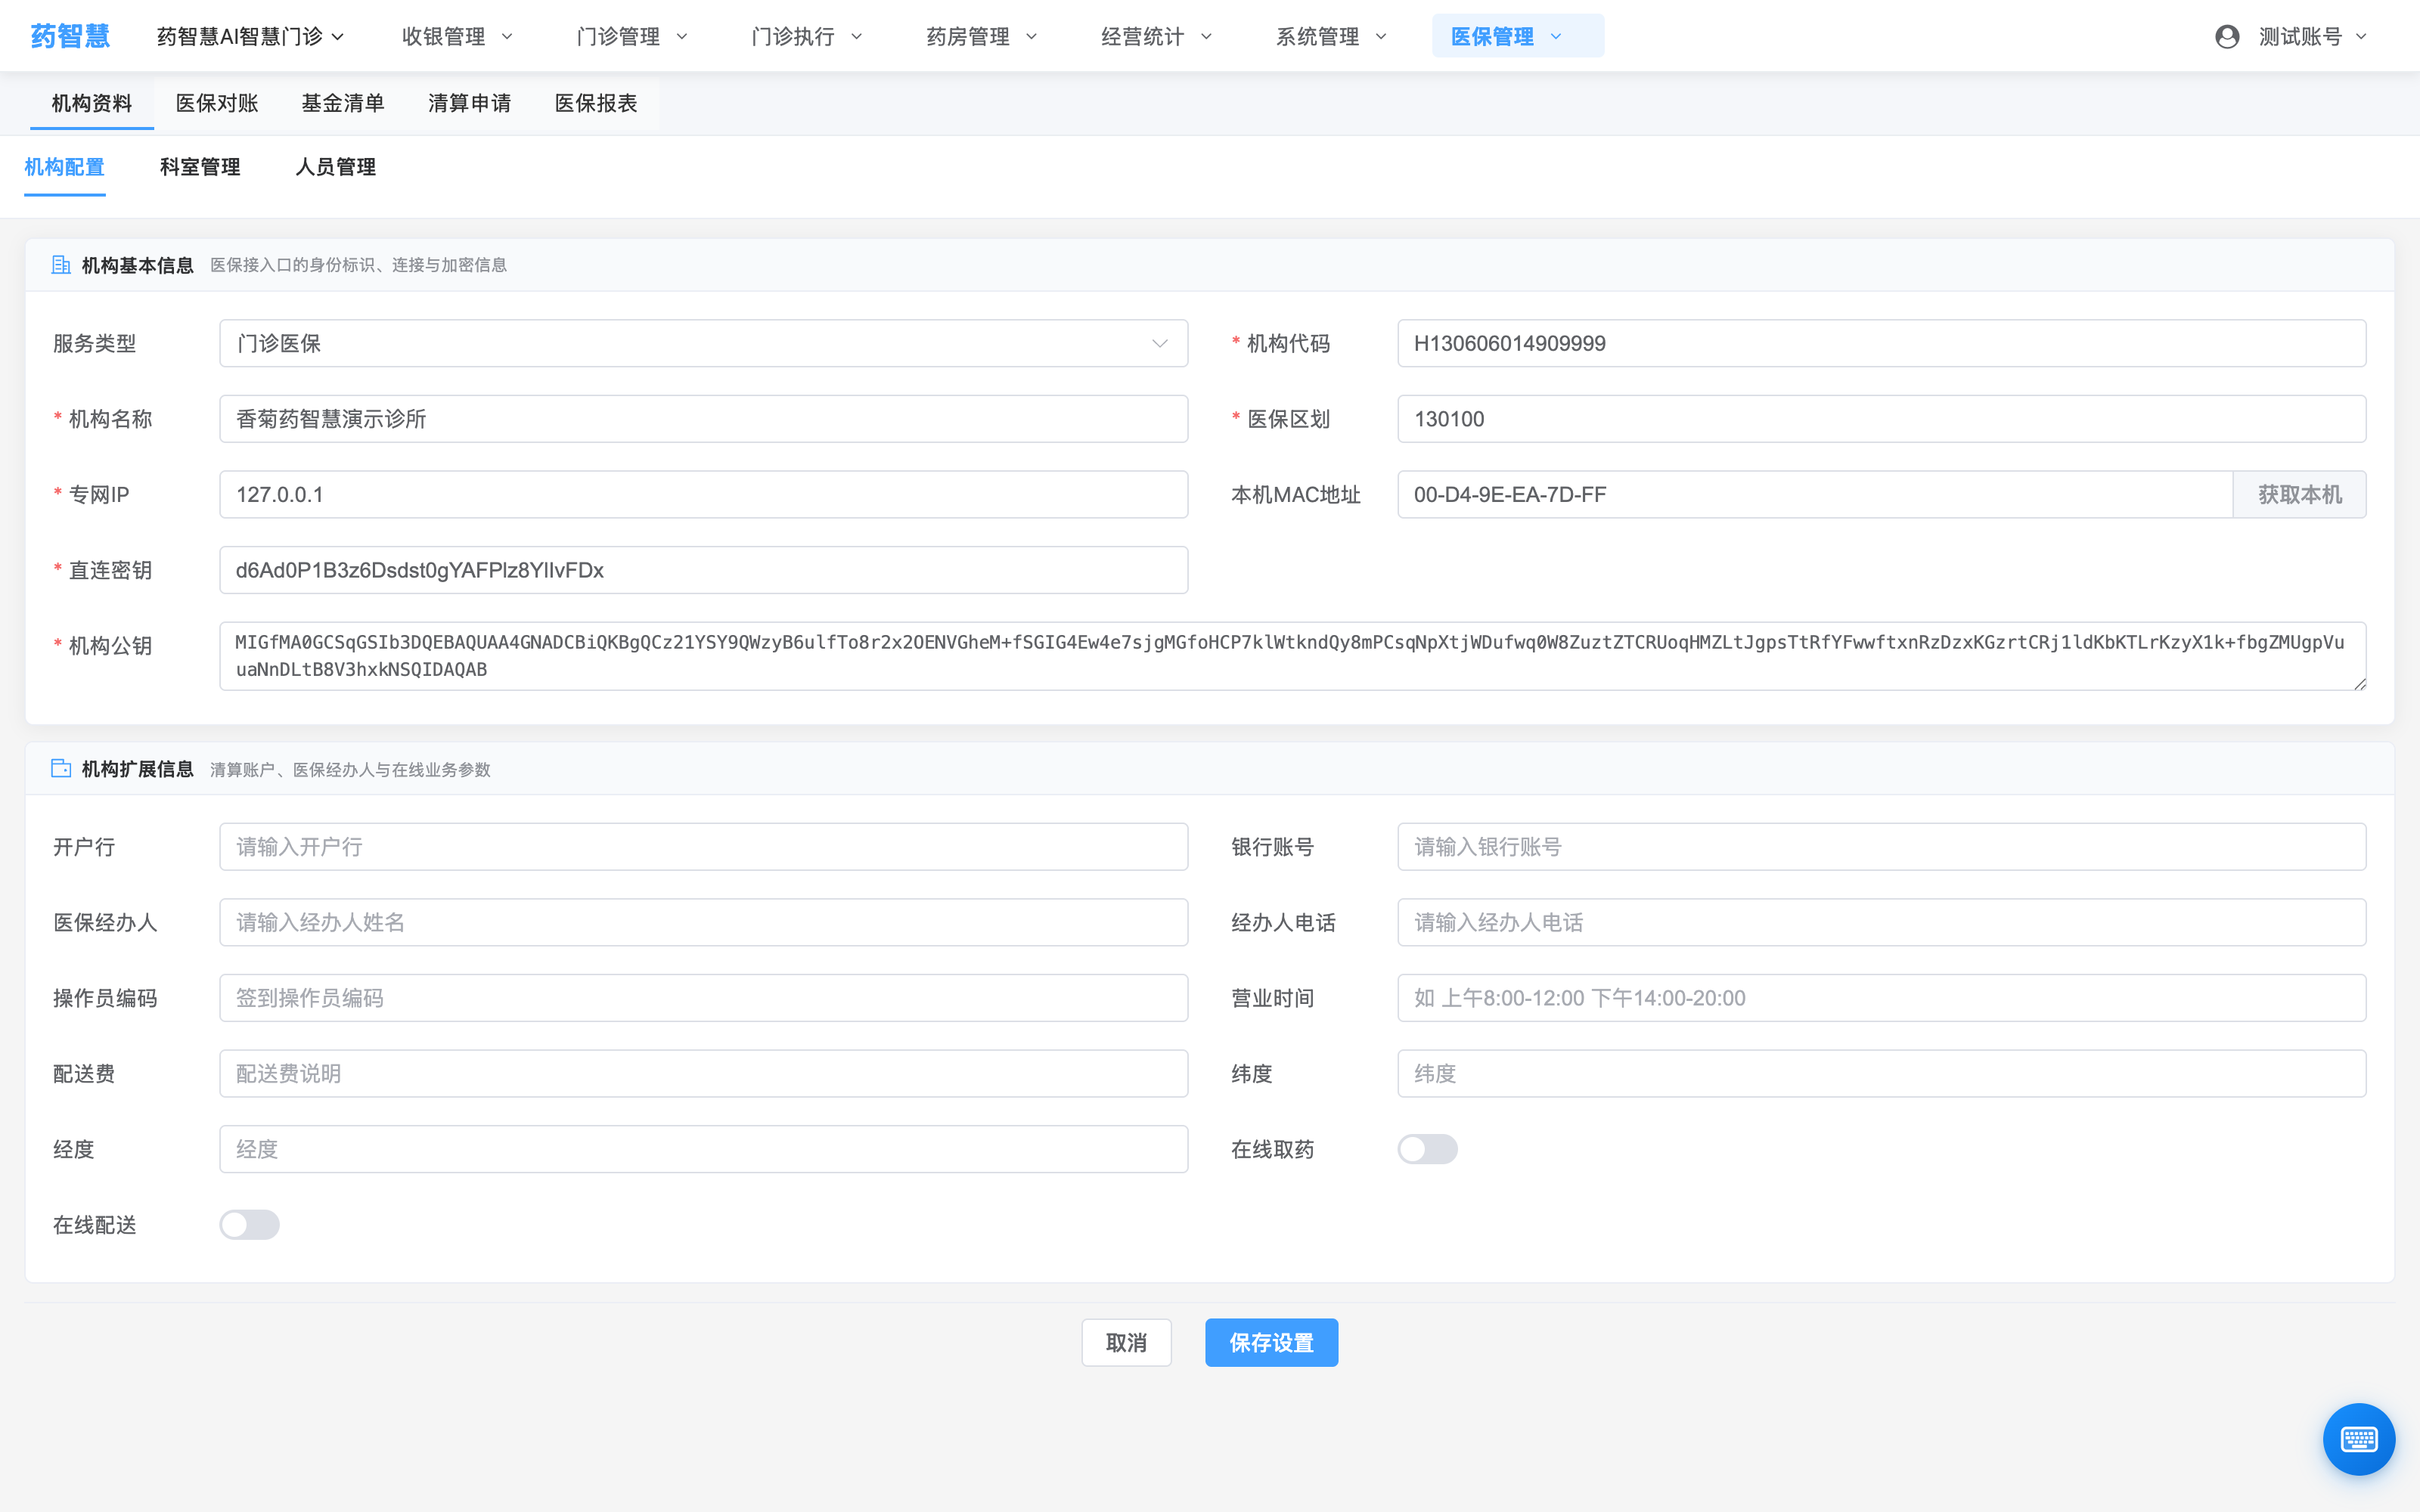
Task: Switch to the 医保对账 tab
Action: tap(217, 103)
